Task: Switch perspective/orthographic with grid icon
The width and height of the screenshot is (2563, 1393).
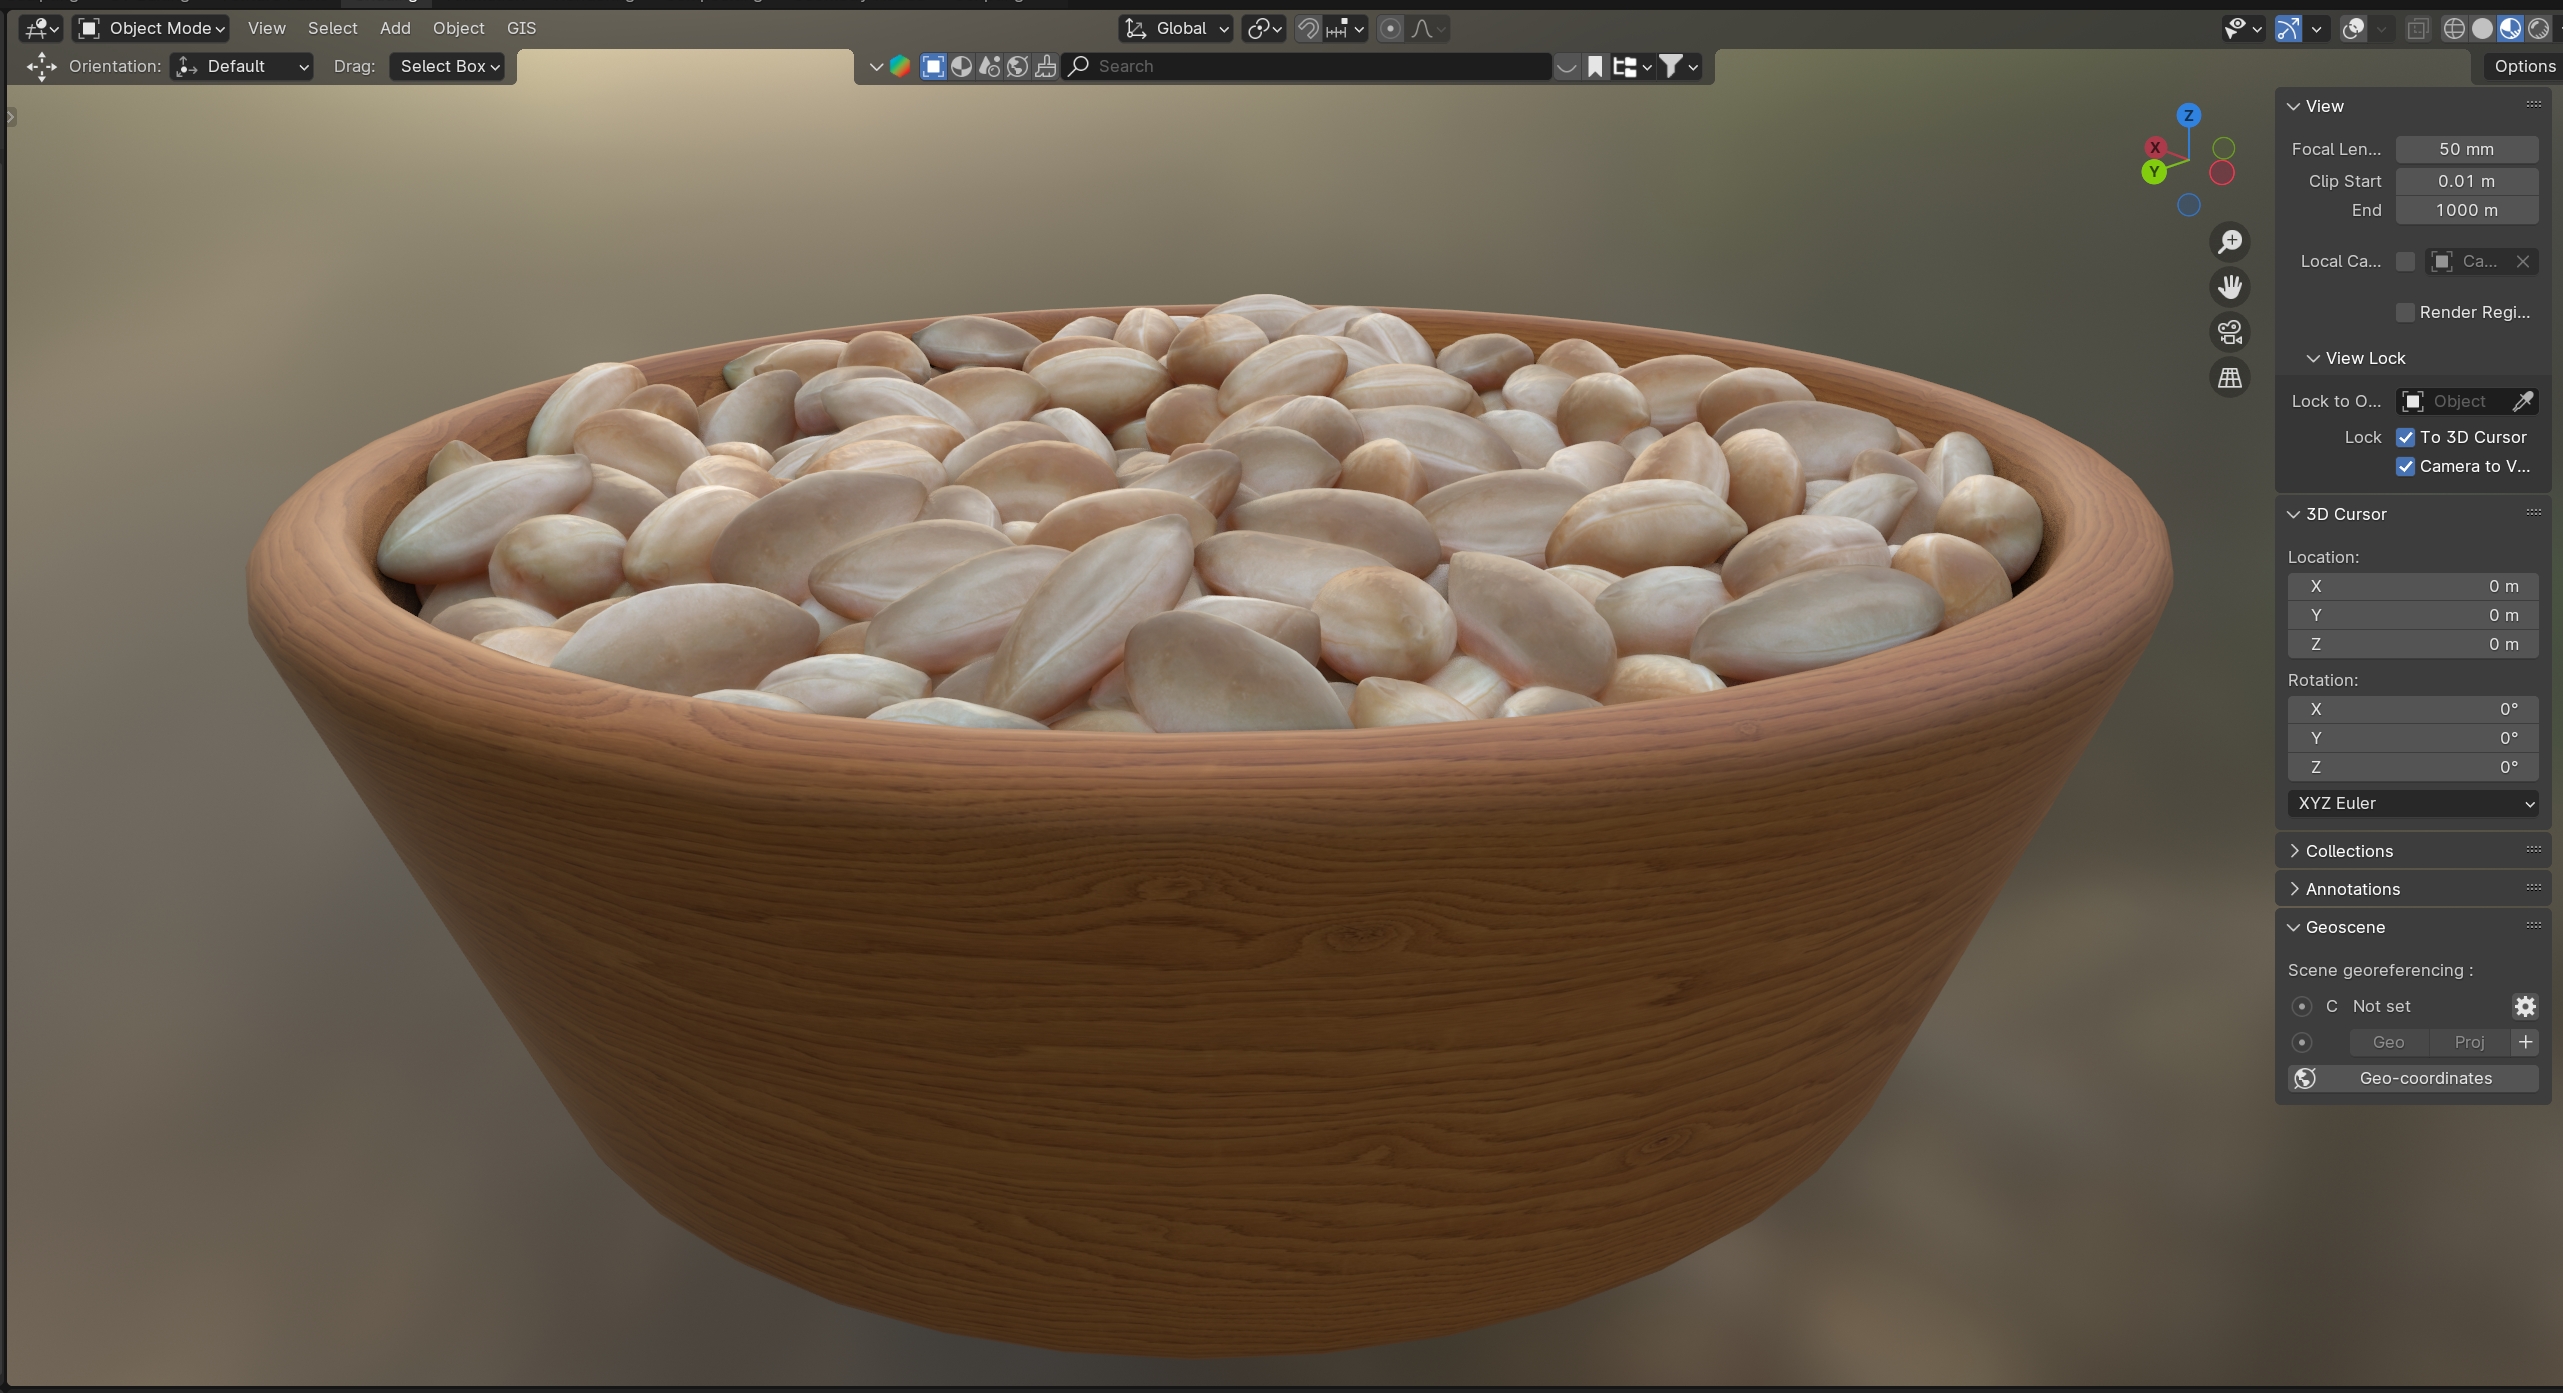Action: (2230, 378)
